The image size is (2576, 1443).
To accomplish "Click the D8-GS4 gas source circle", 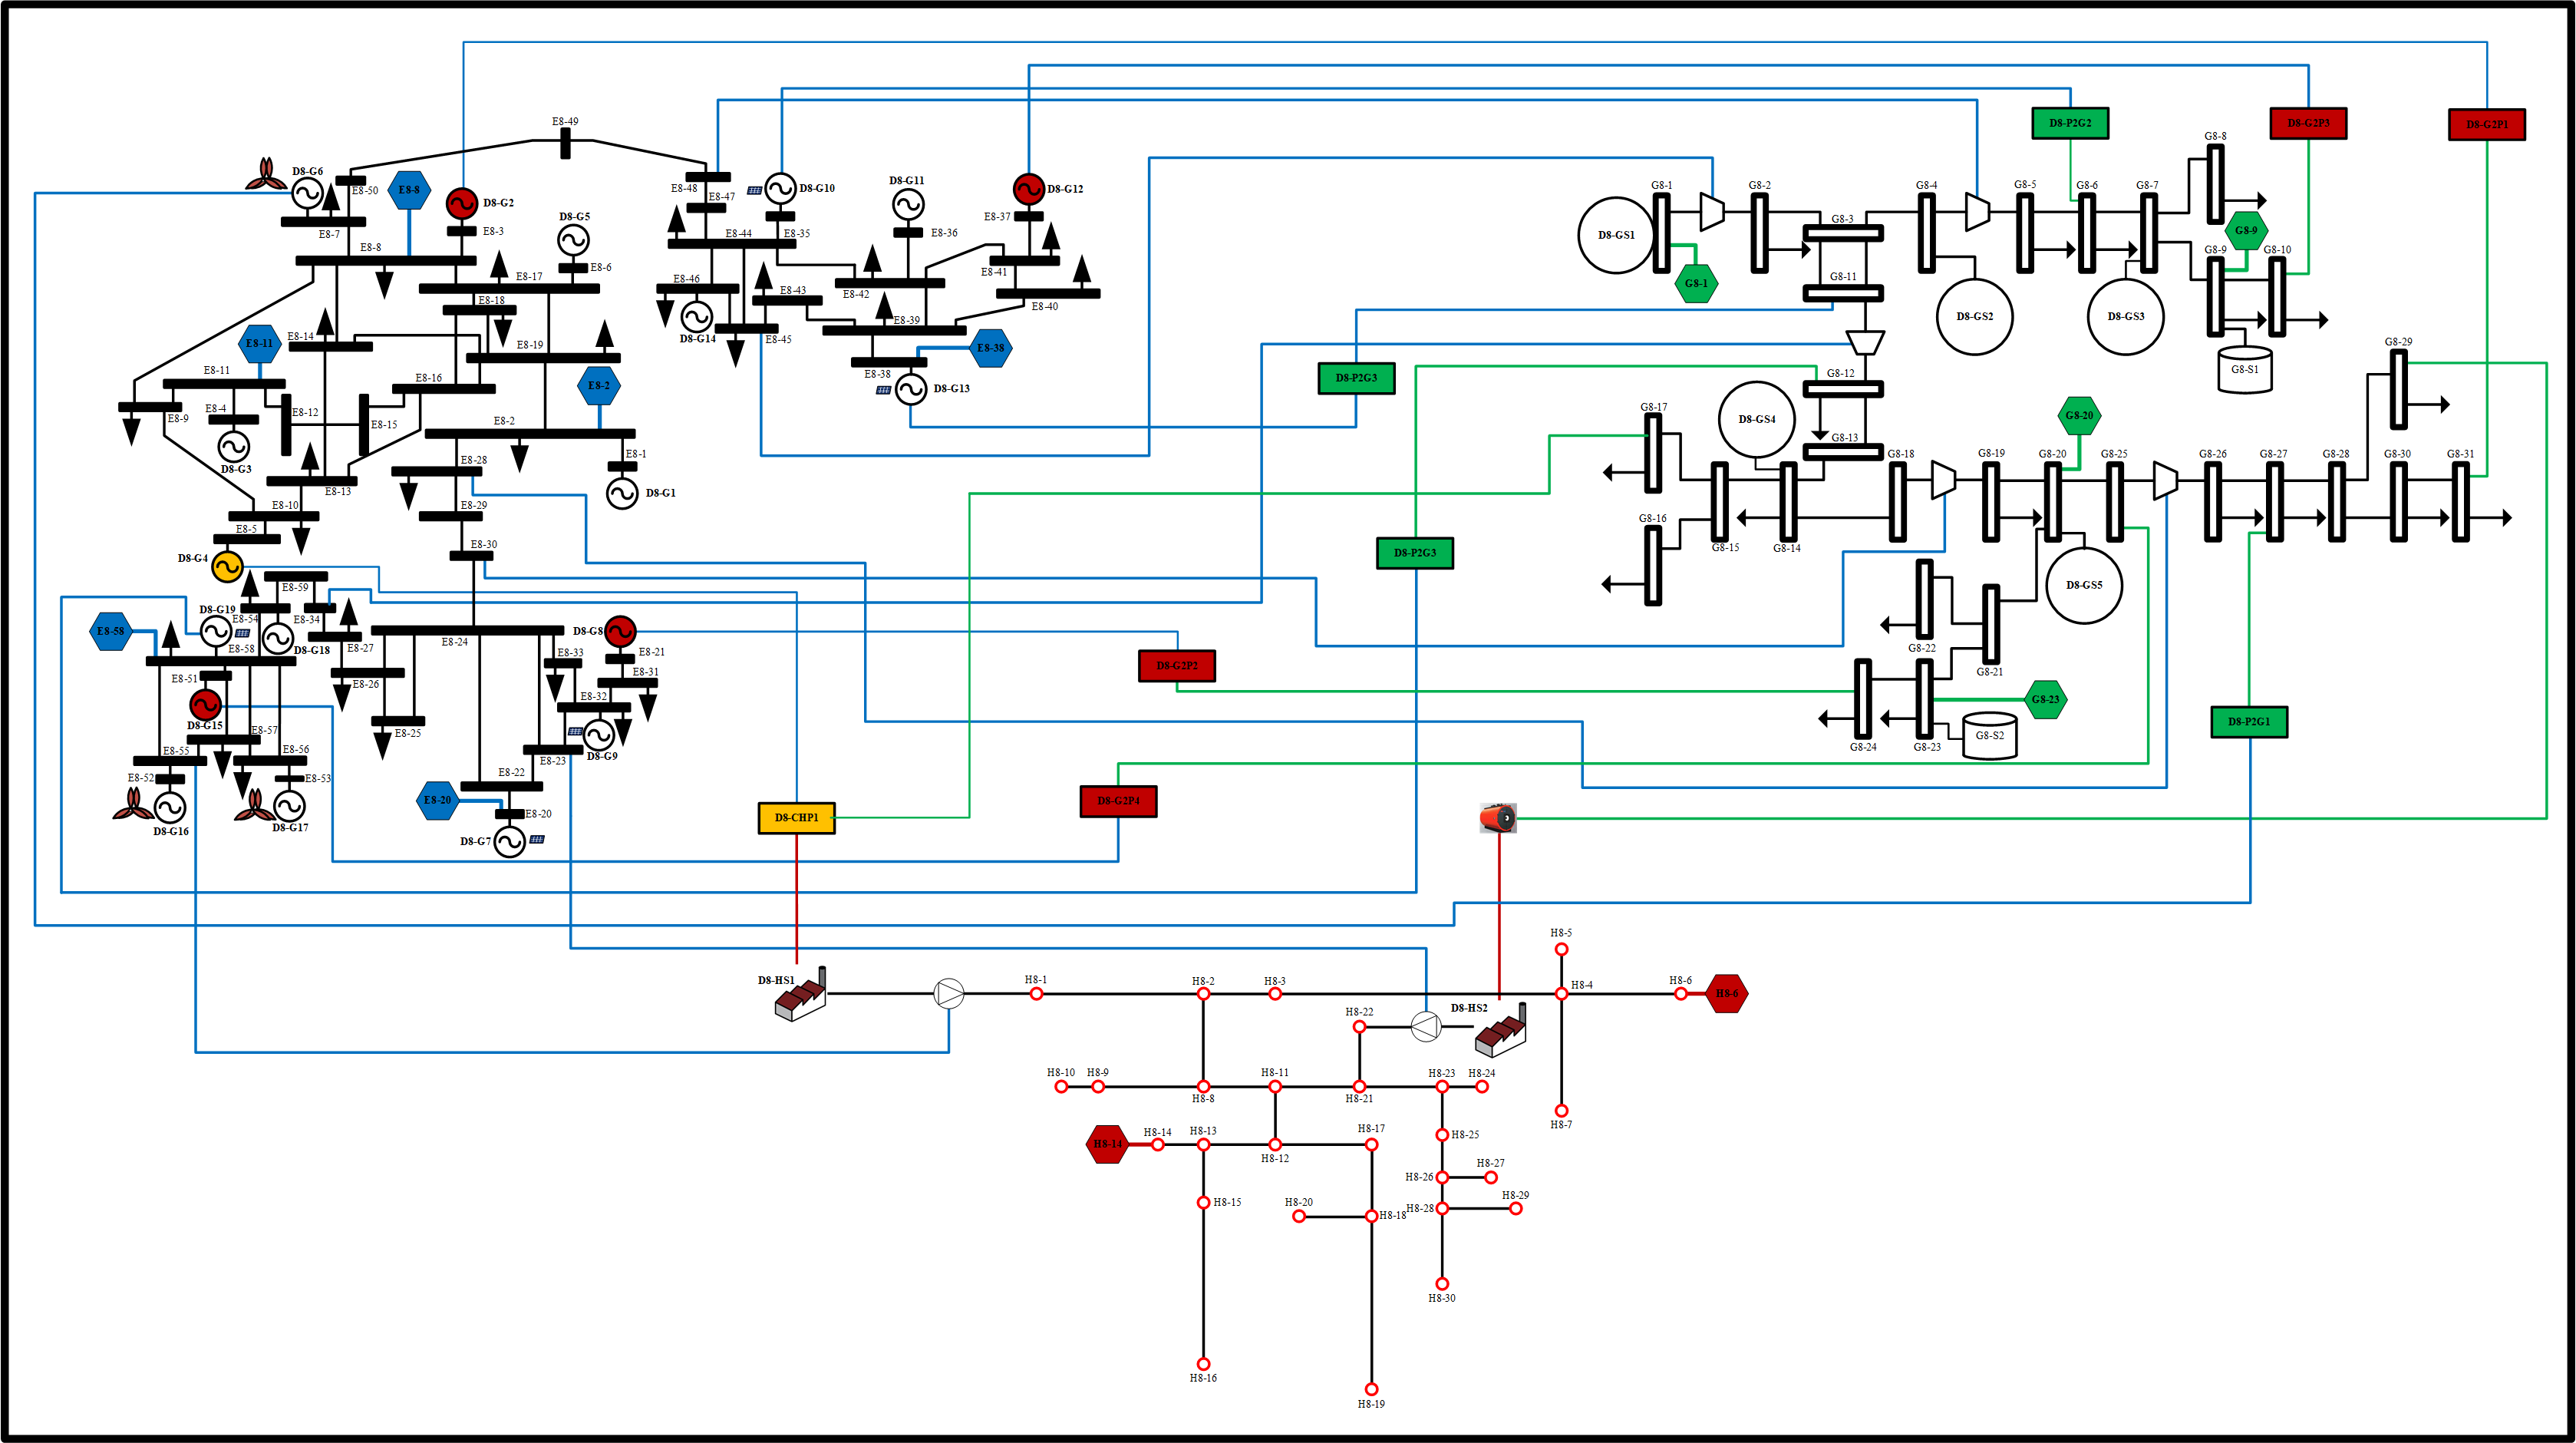I will tap(1757, 419).
